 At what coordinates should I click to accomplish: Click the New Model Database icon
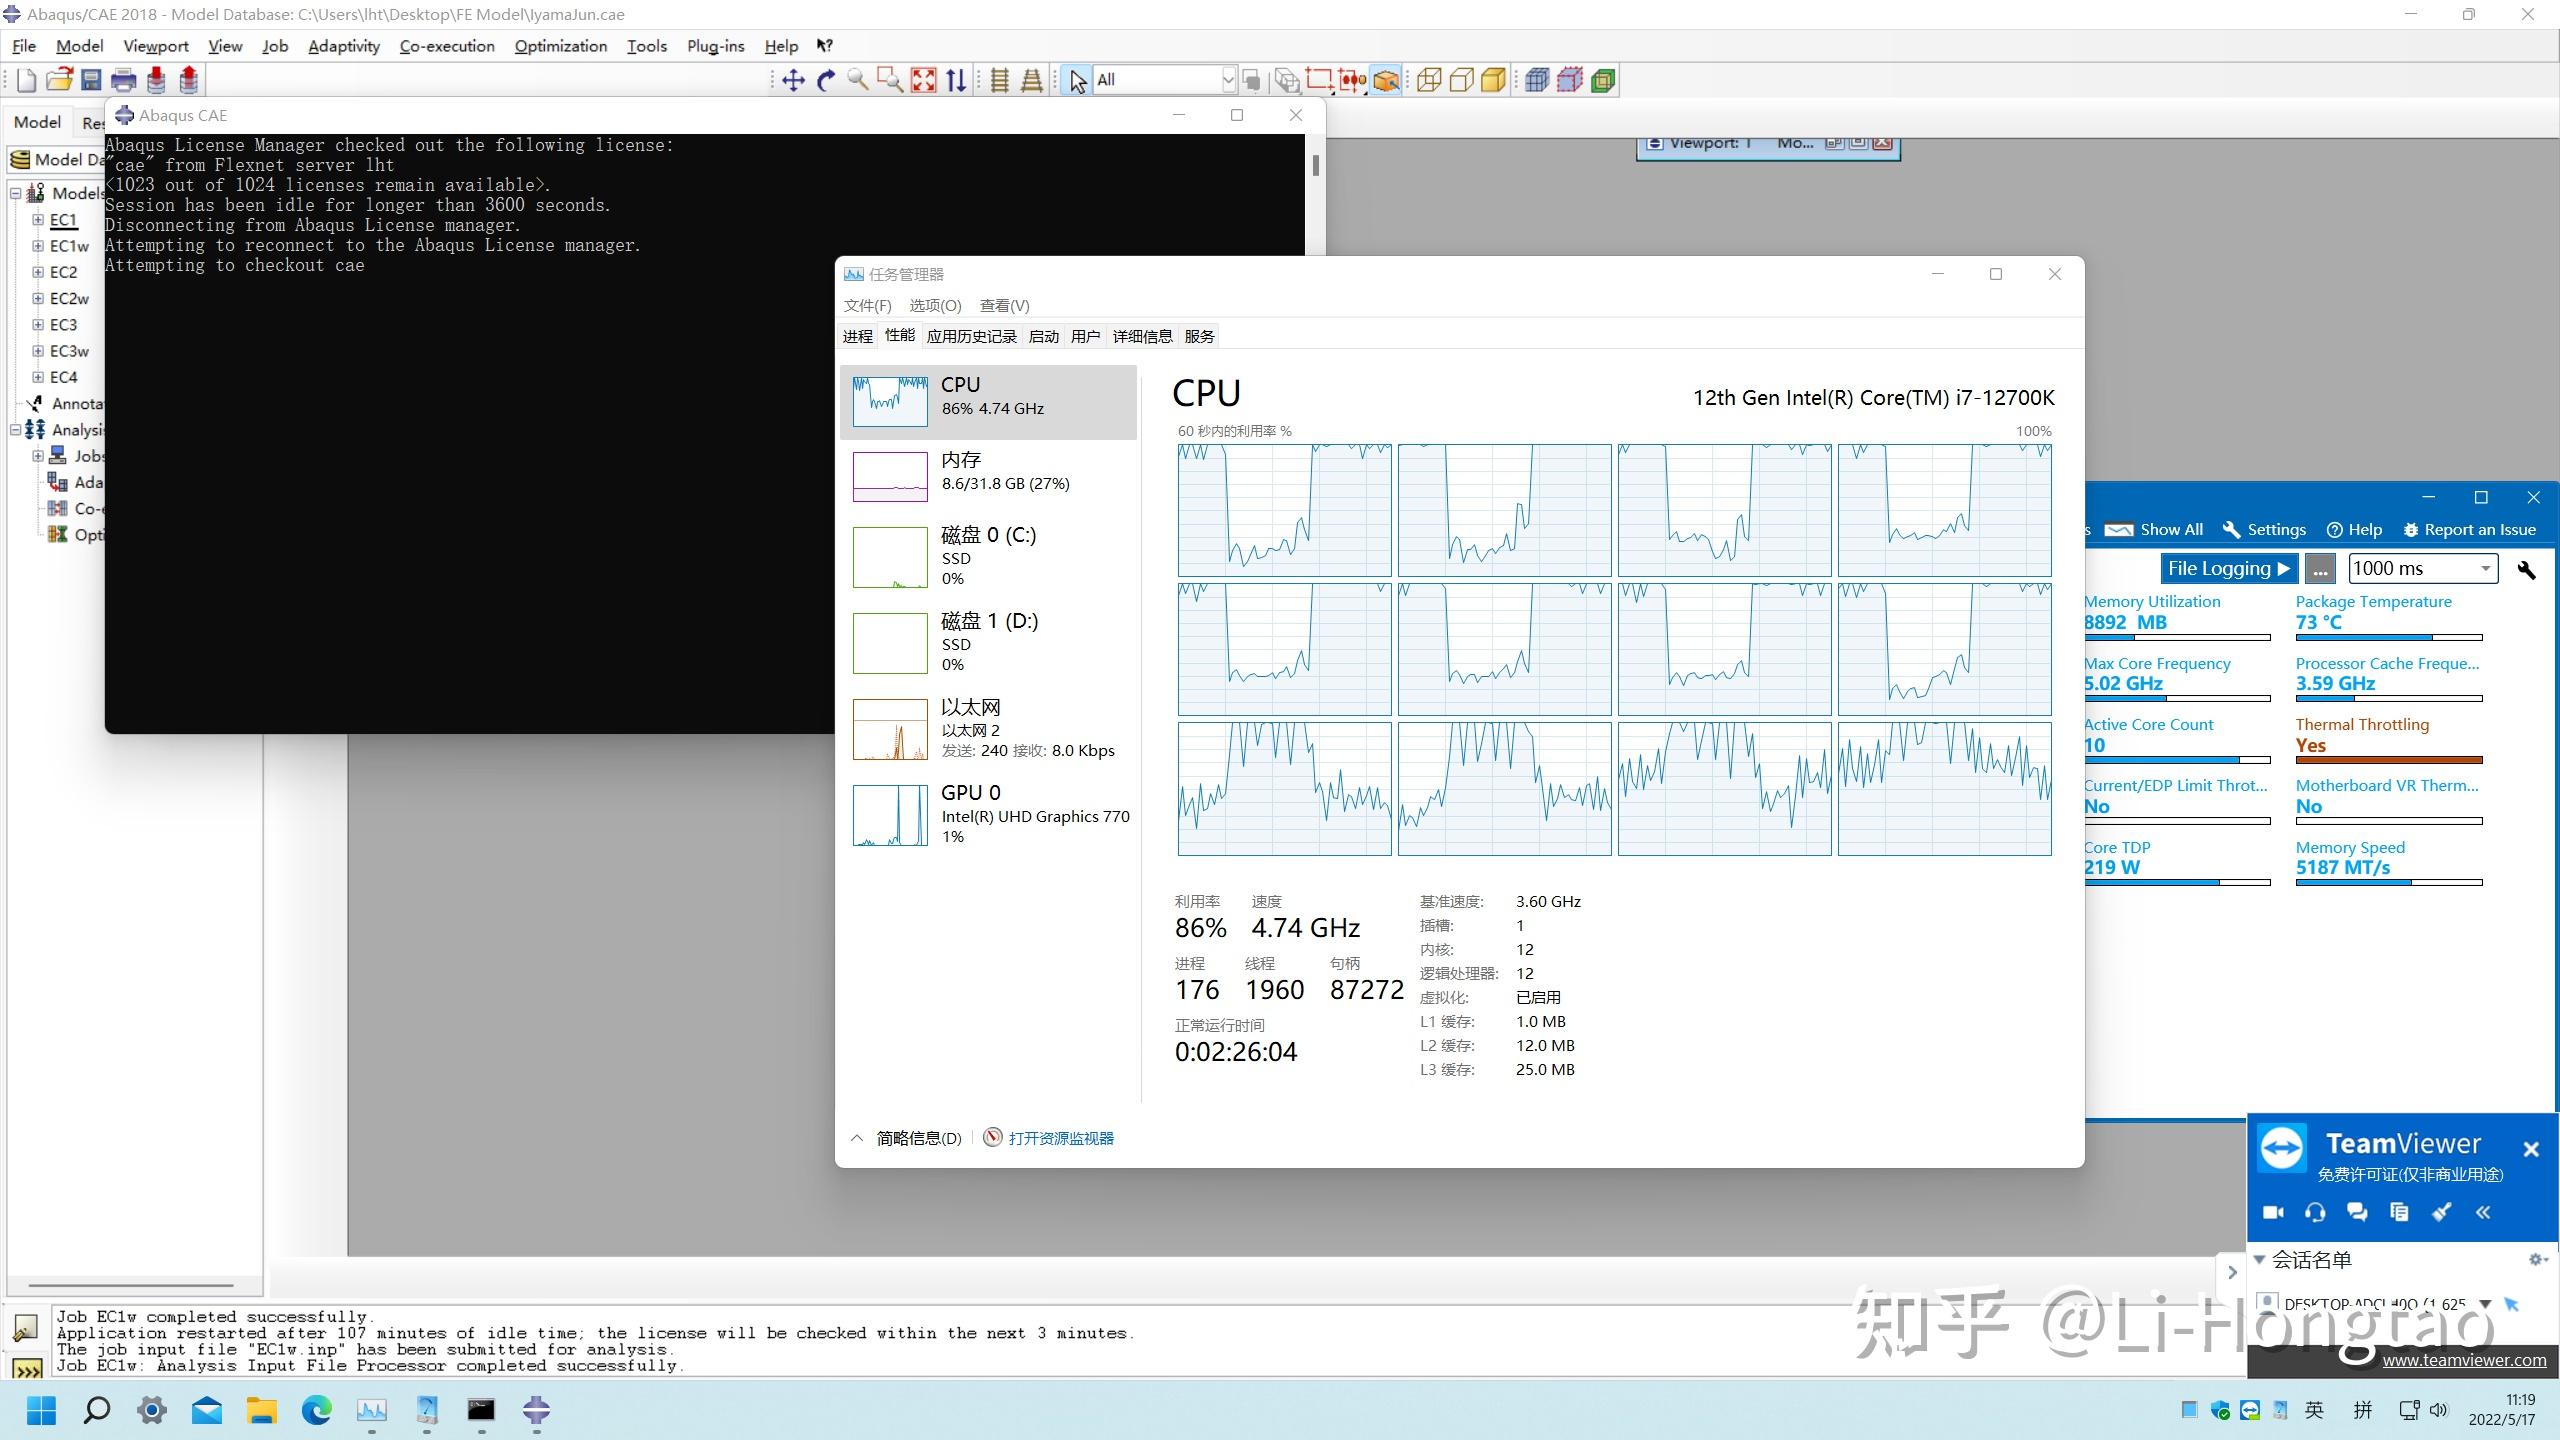(27, 80)
